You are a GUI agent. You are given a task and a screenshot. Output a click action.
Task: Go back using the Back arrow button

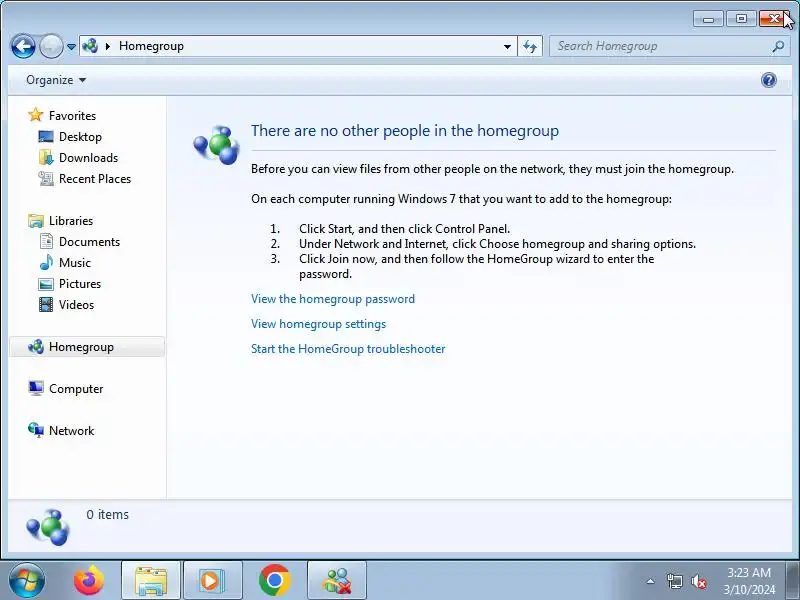click(x=23, y=47)
